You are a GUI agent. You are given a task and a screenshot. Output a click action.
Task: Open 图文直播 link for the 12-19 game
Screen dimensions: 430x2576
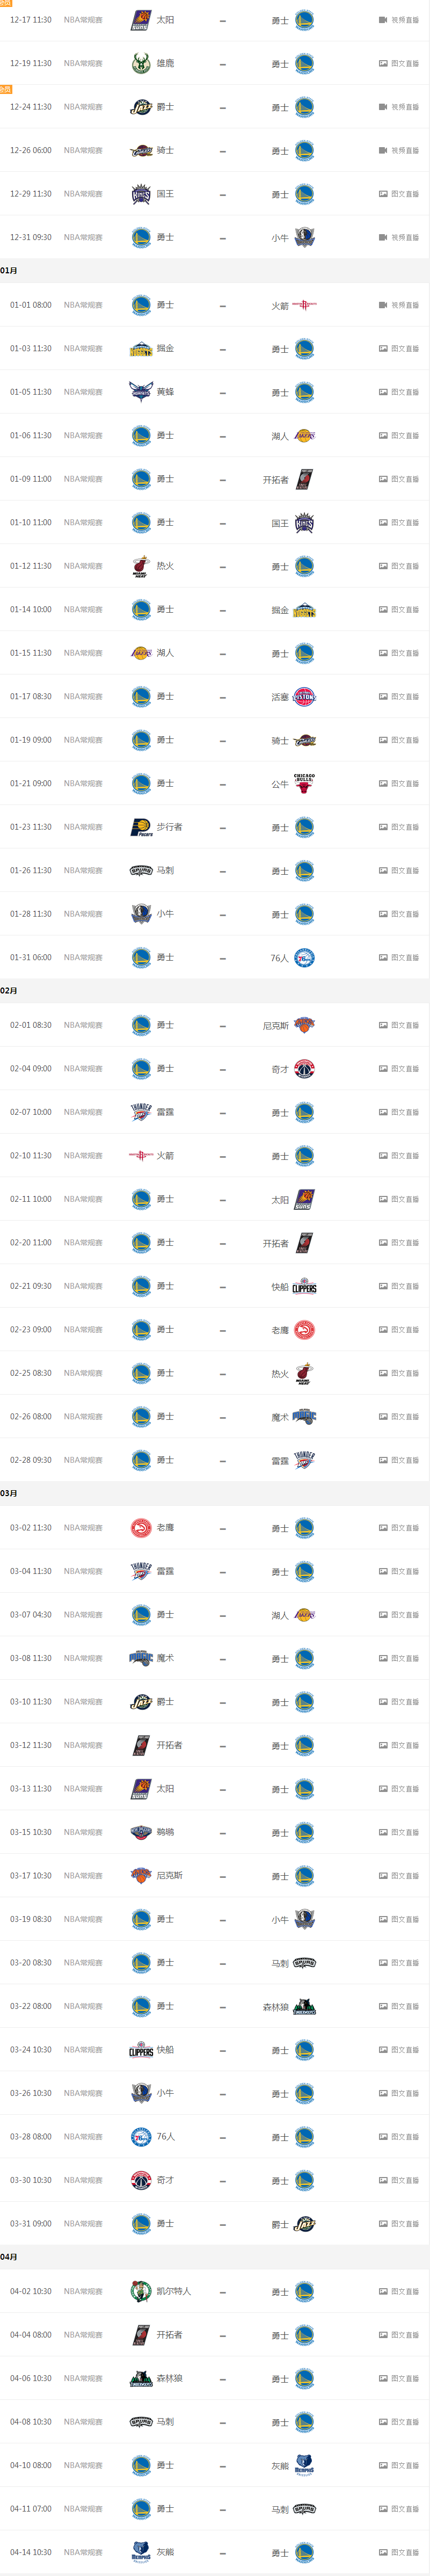coord(399,64)
